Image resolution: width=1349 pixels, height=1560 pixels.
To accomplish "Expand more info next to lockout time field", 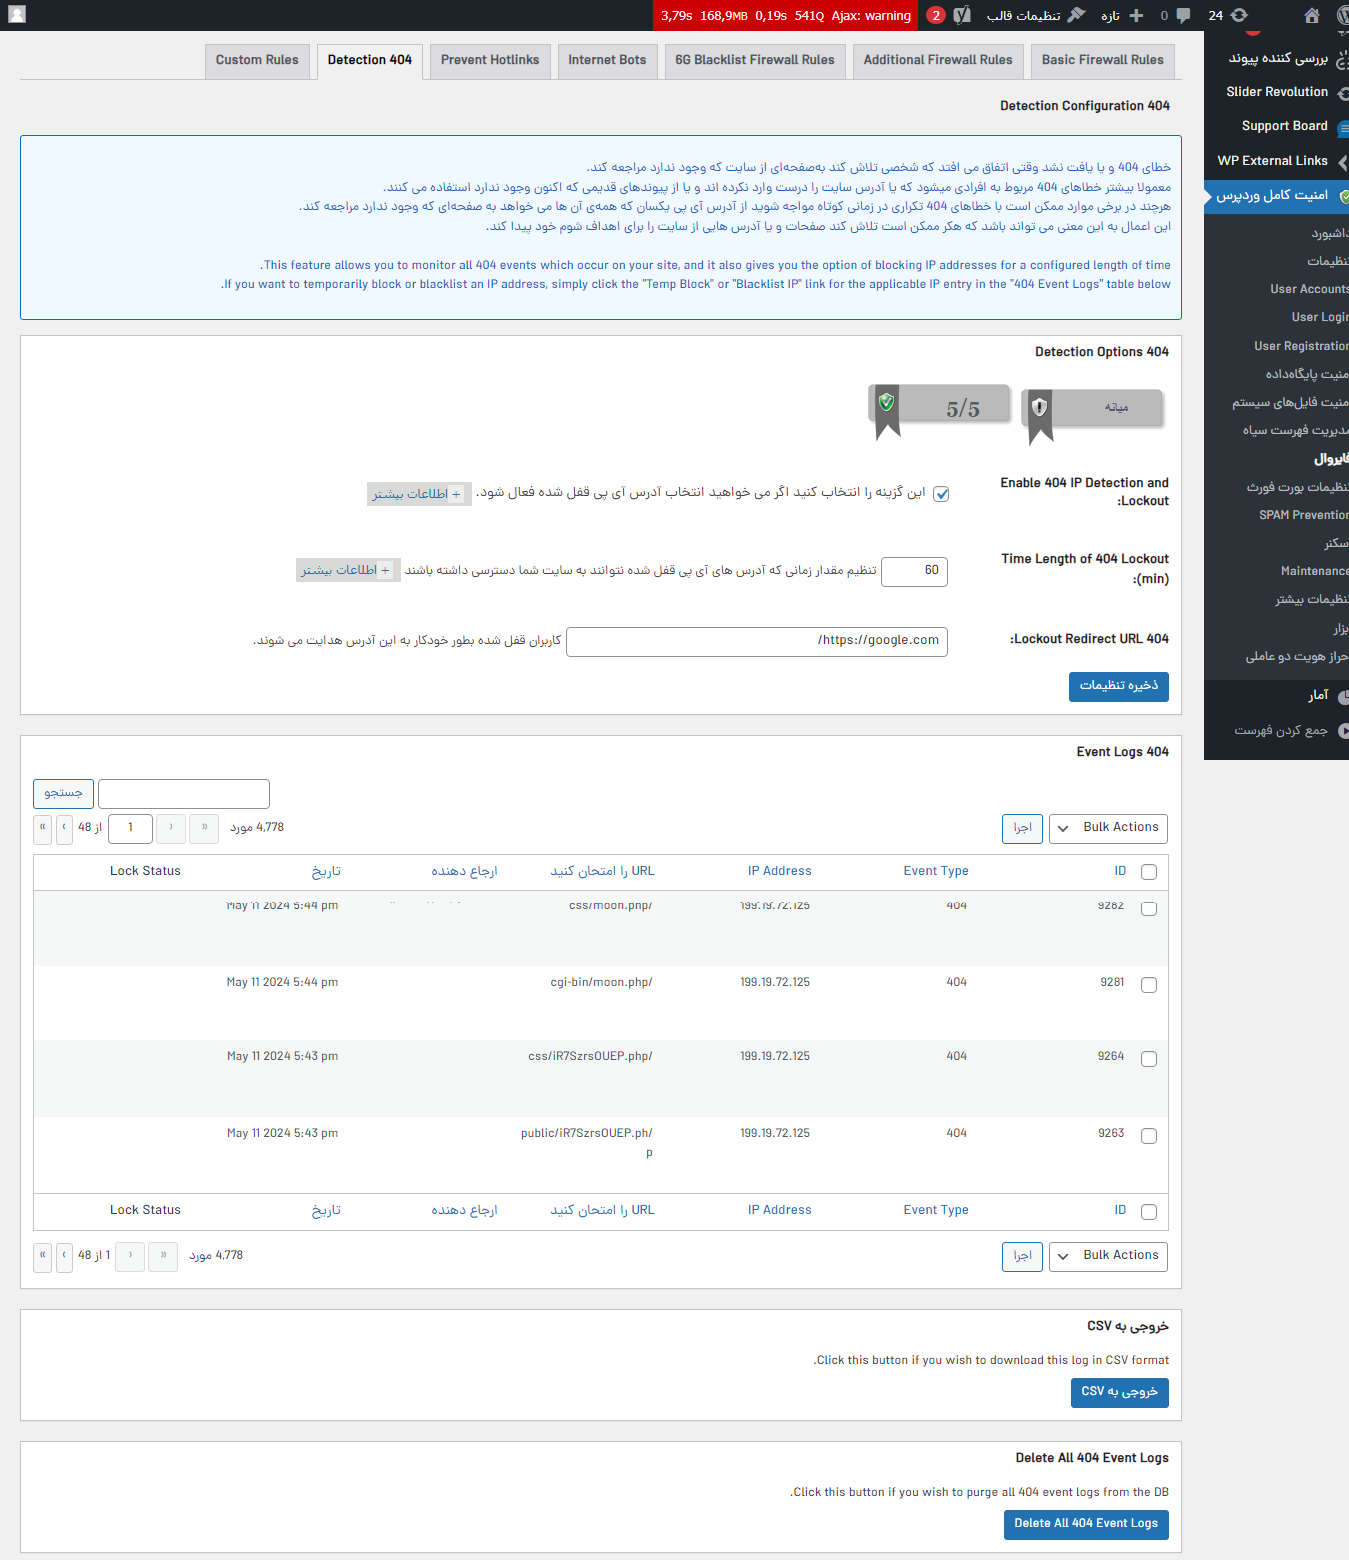I will click(347, 570).
